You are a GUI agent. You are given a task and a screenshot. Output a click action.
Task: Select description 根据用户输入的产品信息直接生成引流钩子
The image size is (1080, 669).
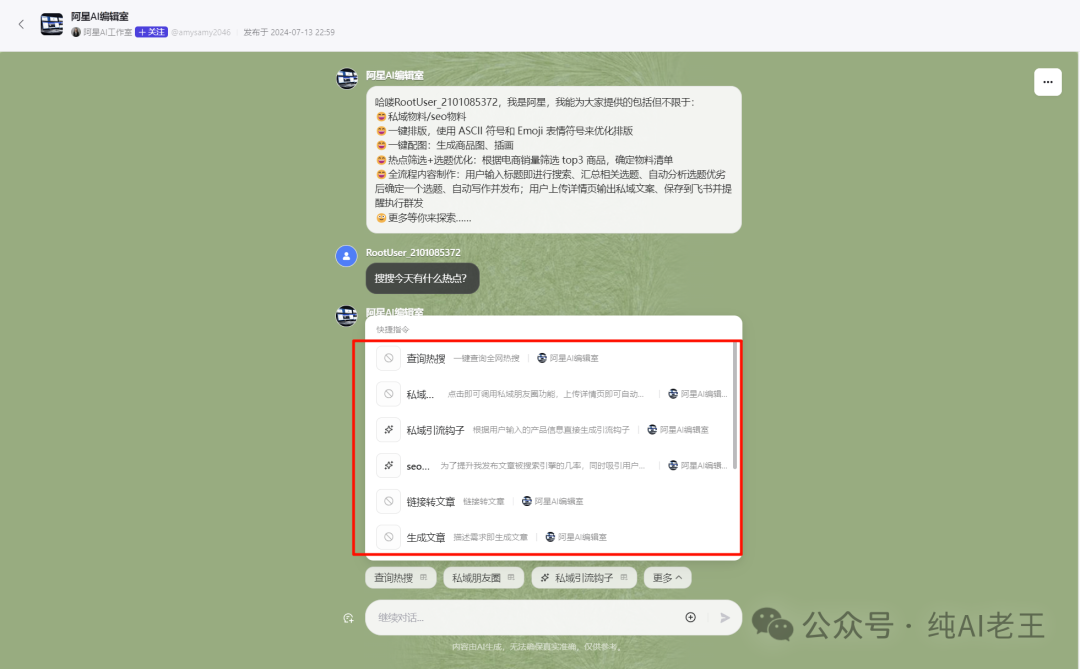coord(551,430)
